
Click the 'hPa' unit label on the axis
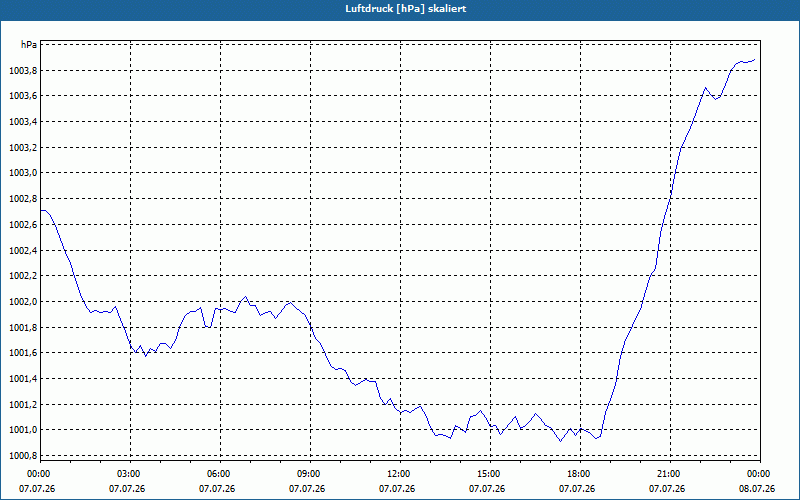(29, 44)
